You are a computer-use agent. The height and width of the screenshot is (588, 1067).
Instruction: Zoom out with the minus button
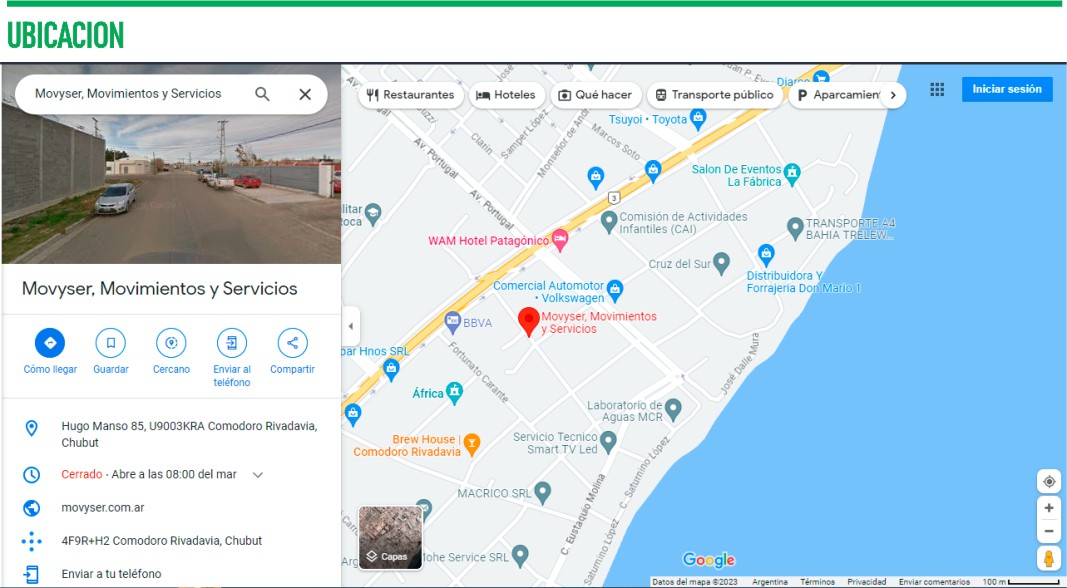[1049, 531]
